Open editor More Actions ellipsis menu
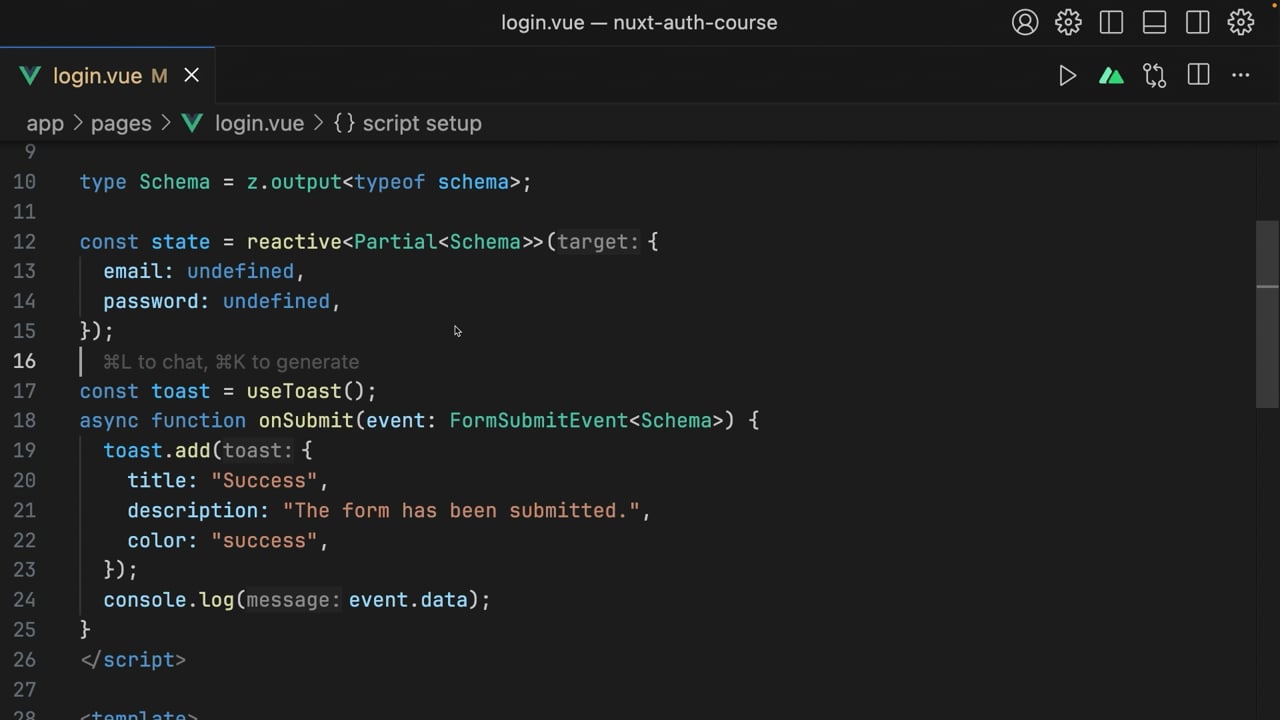Image resolution: width=1280 pixels, height=720 pixels. [1241, 76]
